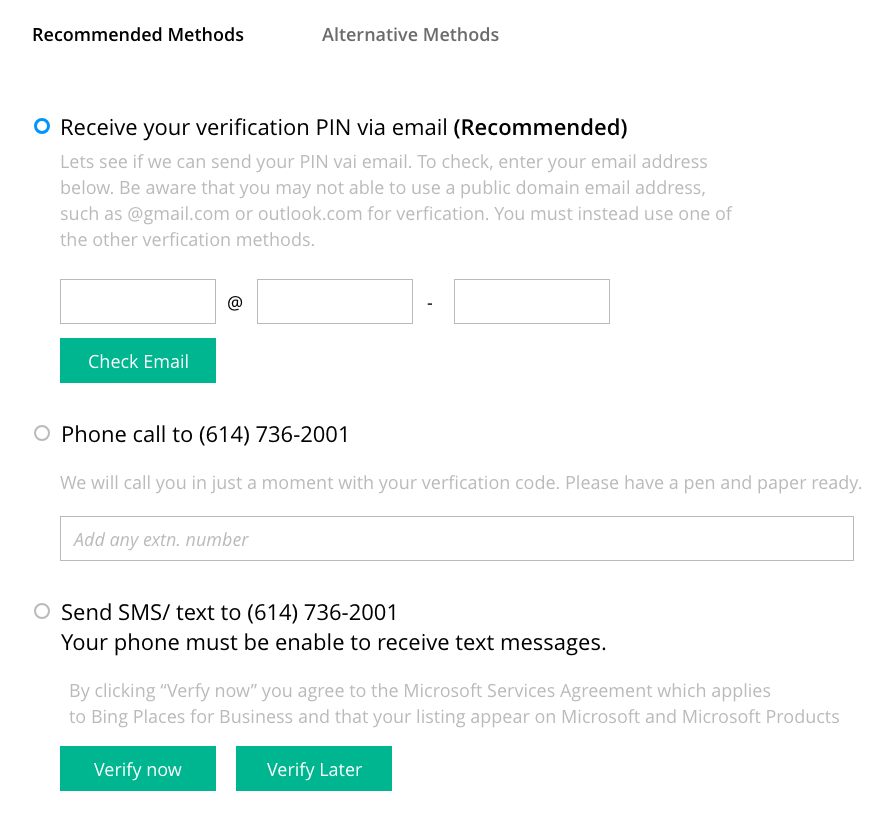Click the 'Your phone must be enable' message
892x829 pixels.
[x=333, y=643]
